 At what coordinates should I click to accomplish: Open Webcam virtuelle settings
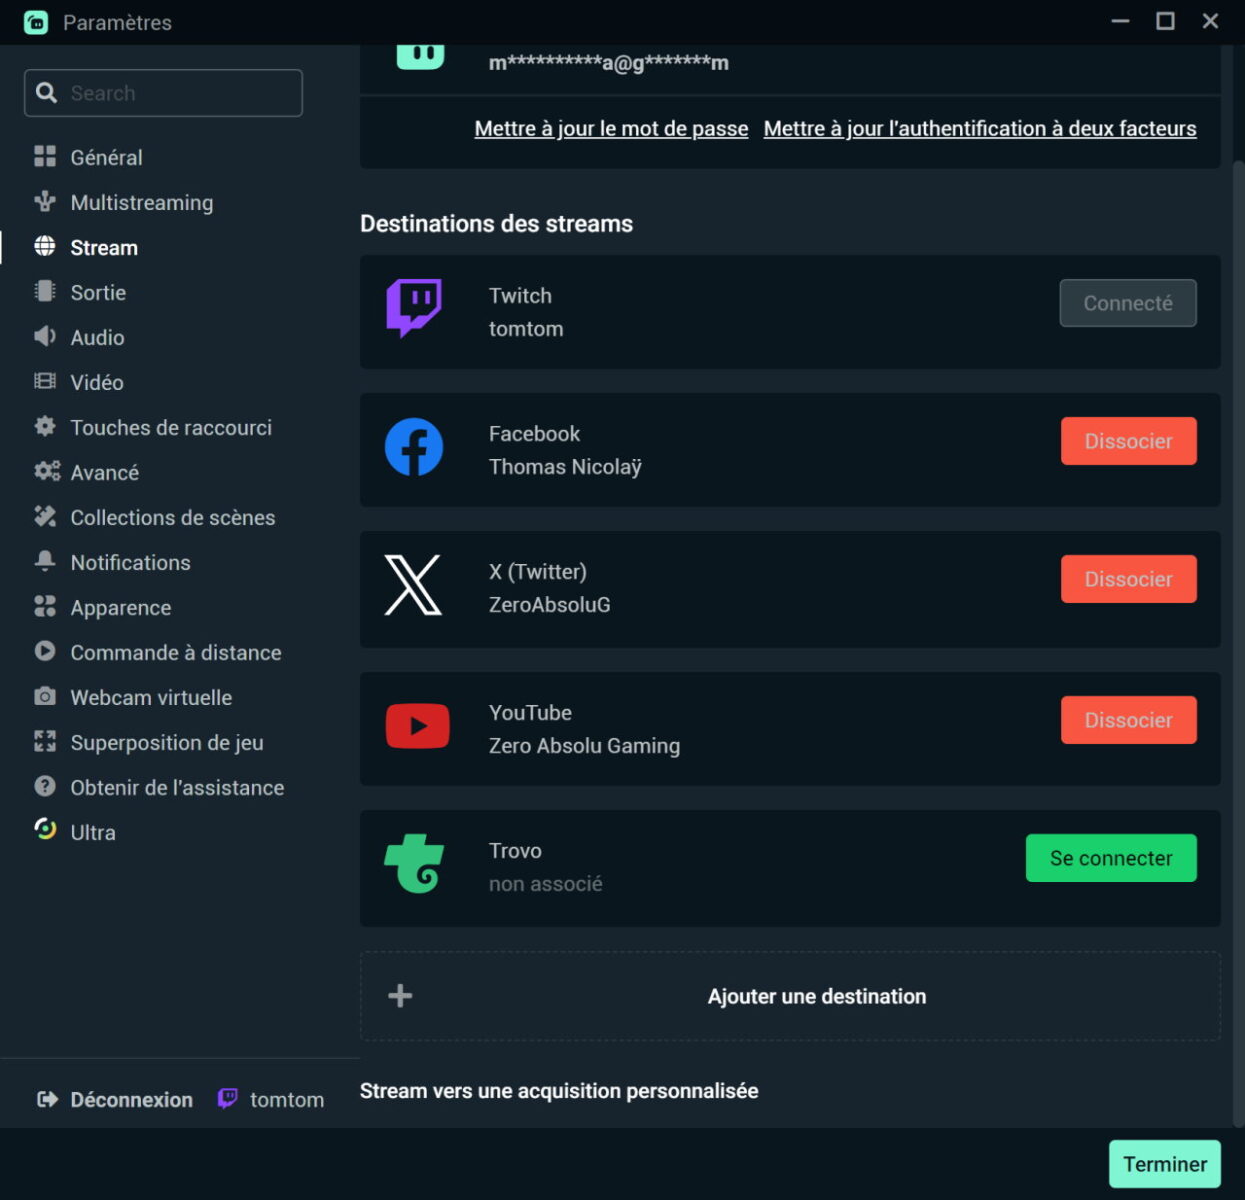point(151,697)
